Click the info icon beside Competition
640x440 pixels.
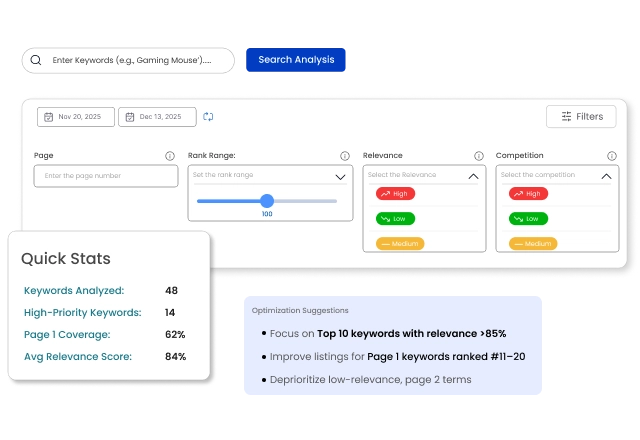(610, 156)
